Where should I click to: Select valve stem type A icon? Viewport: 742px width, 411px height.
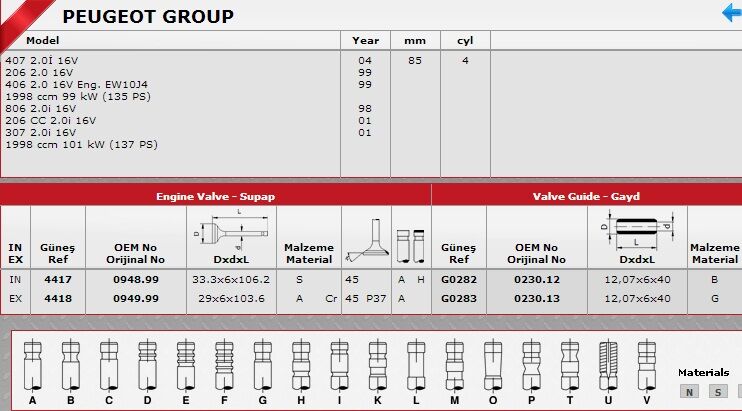[33, 364]
